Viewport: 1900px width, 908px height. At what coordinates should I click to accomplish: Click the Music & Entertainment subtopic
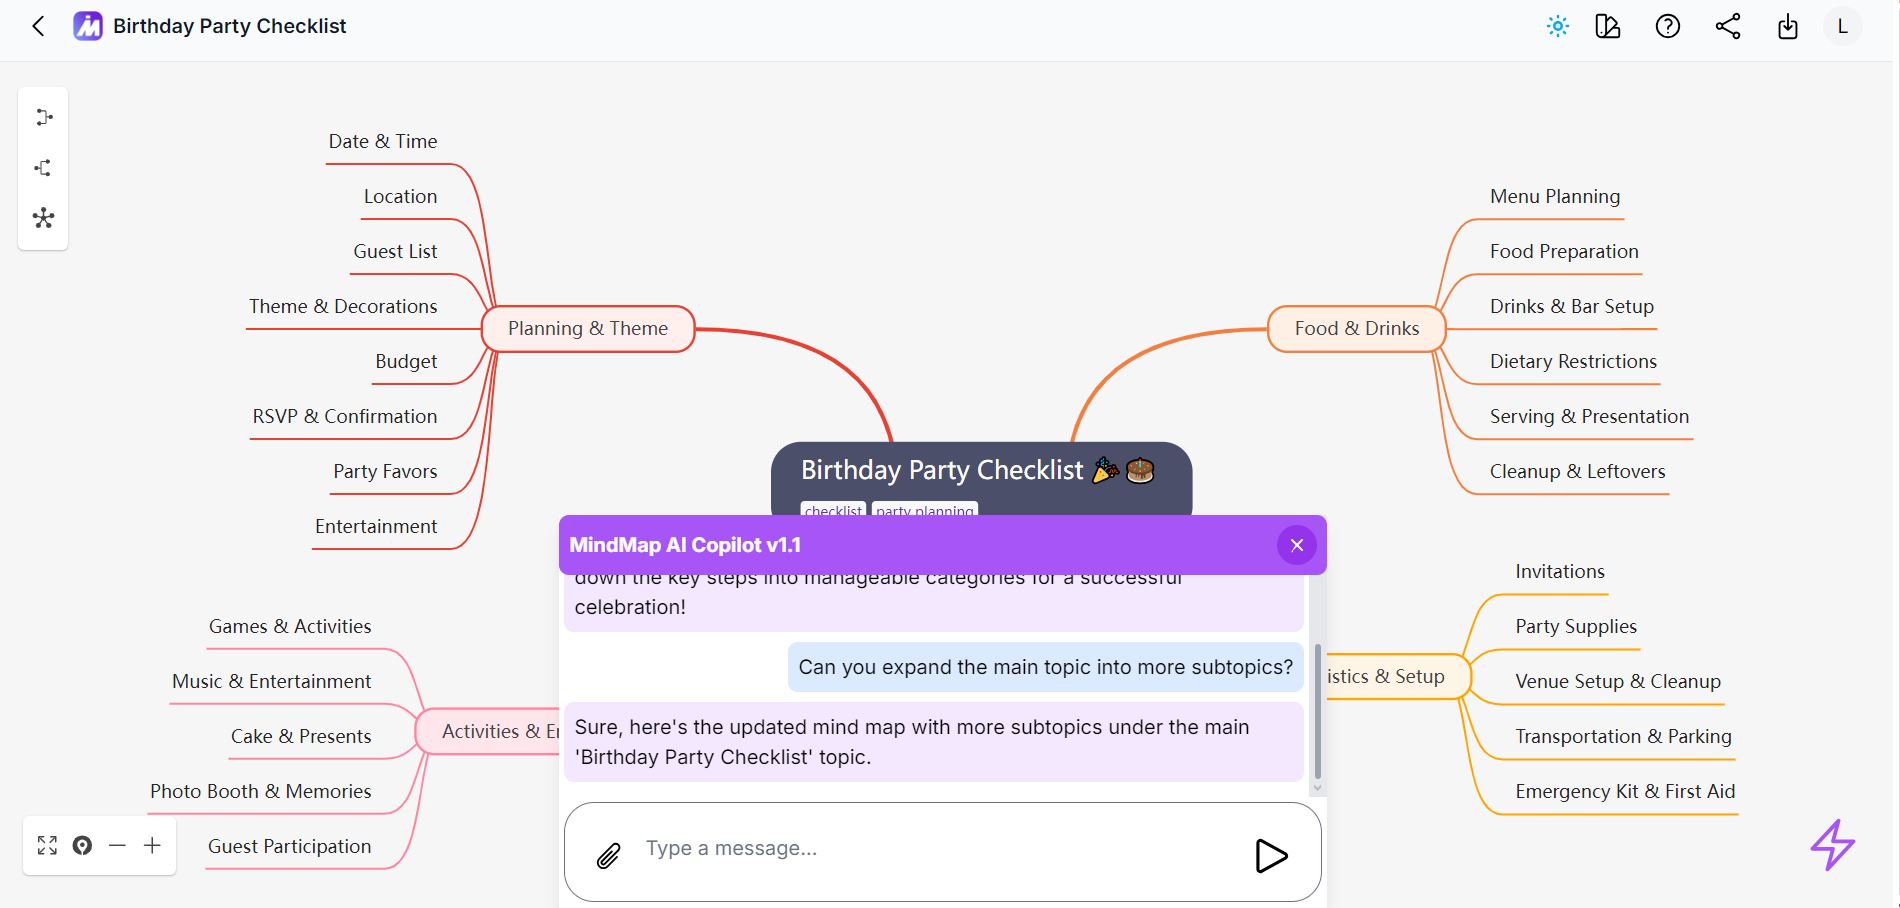[272, 682]
